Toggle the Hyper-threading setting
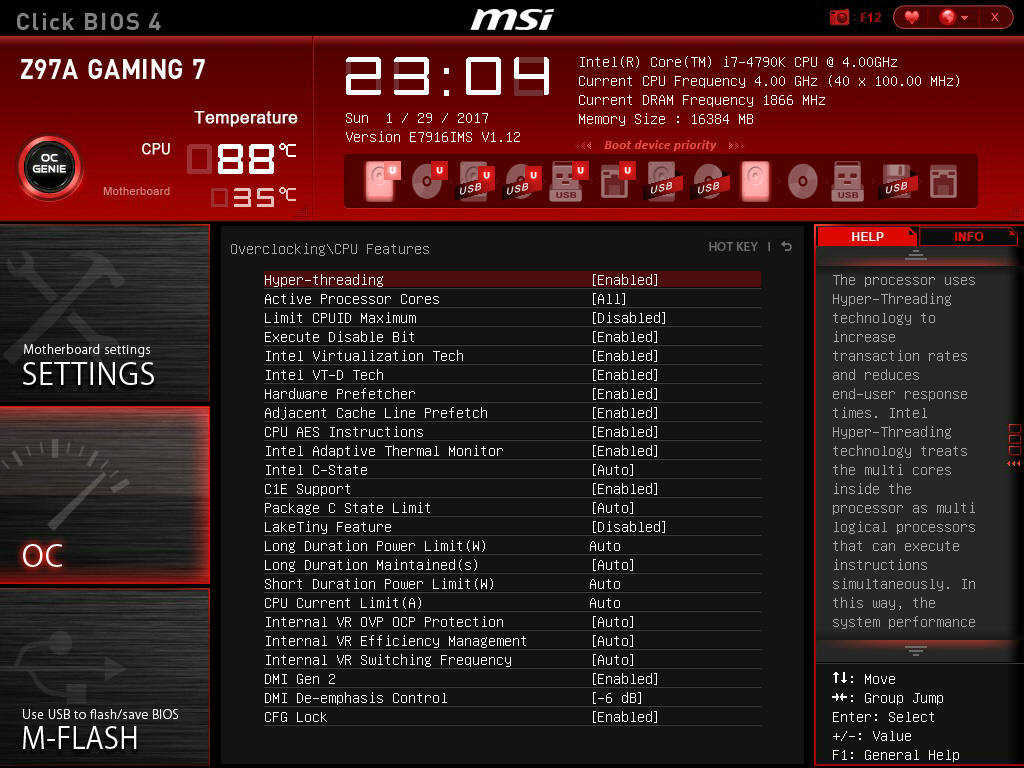The height and width of the screenshot is (768, 1024). (x=512, y=280)
